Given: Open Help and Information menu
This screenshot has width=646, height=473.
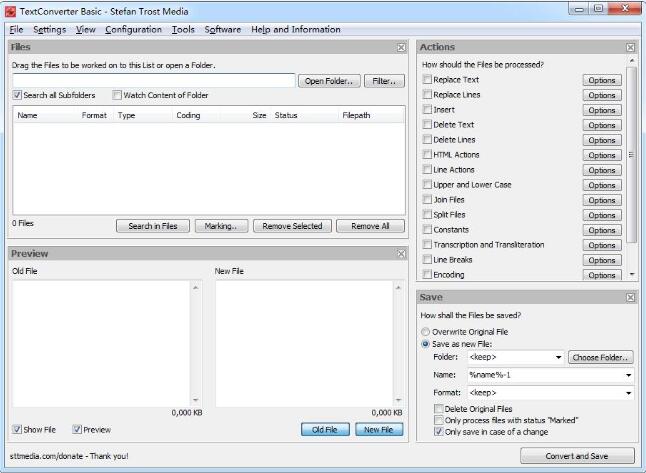Looking at the screenshot, I should point(296,30).
